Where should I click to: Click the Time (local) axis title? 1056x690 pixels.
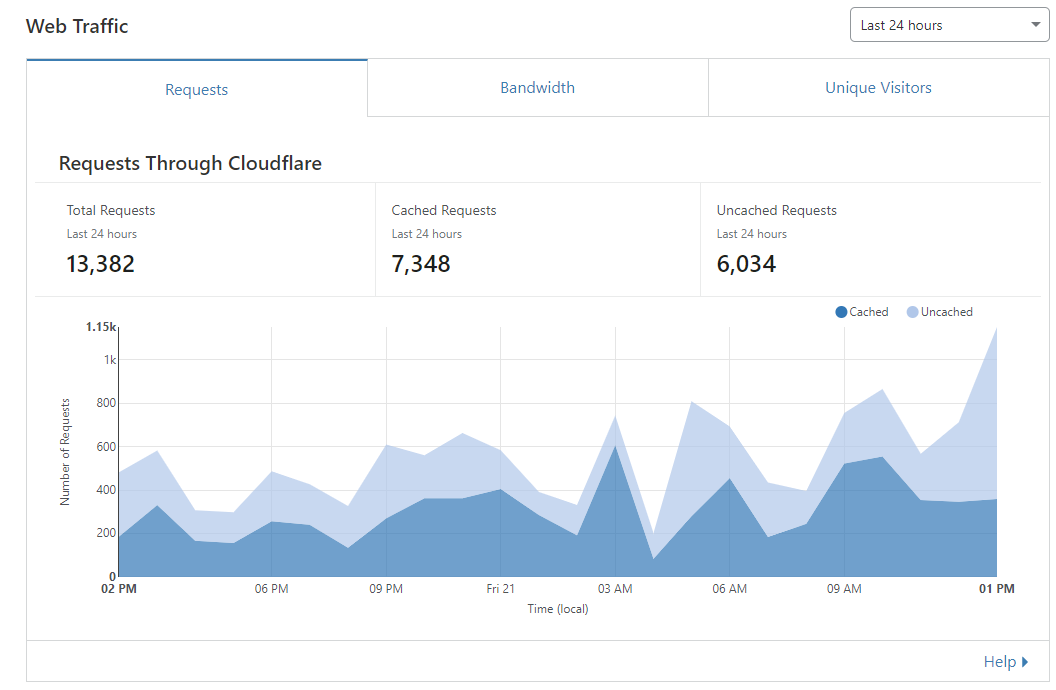(558, 609)
